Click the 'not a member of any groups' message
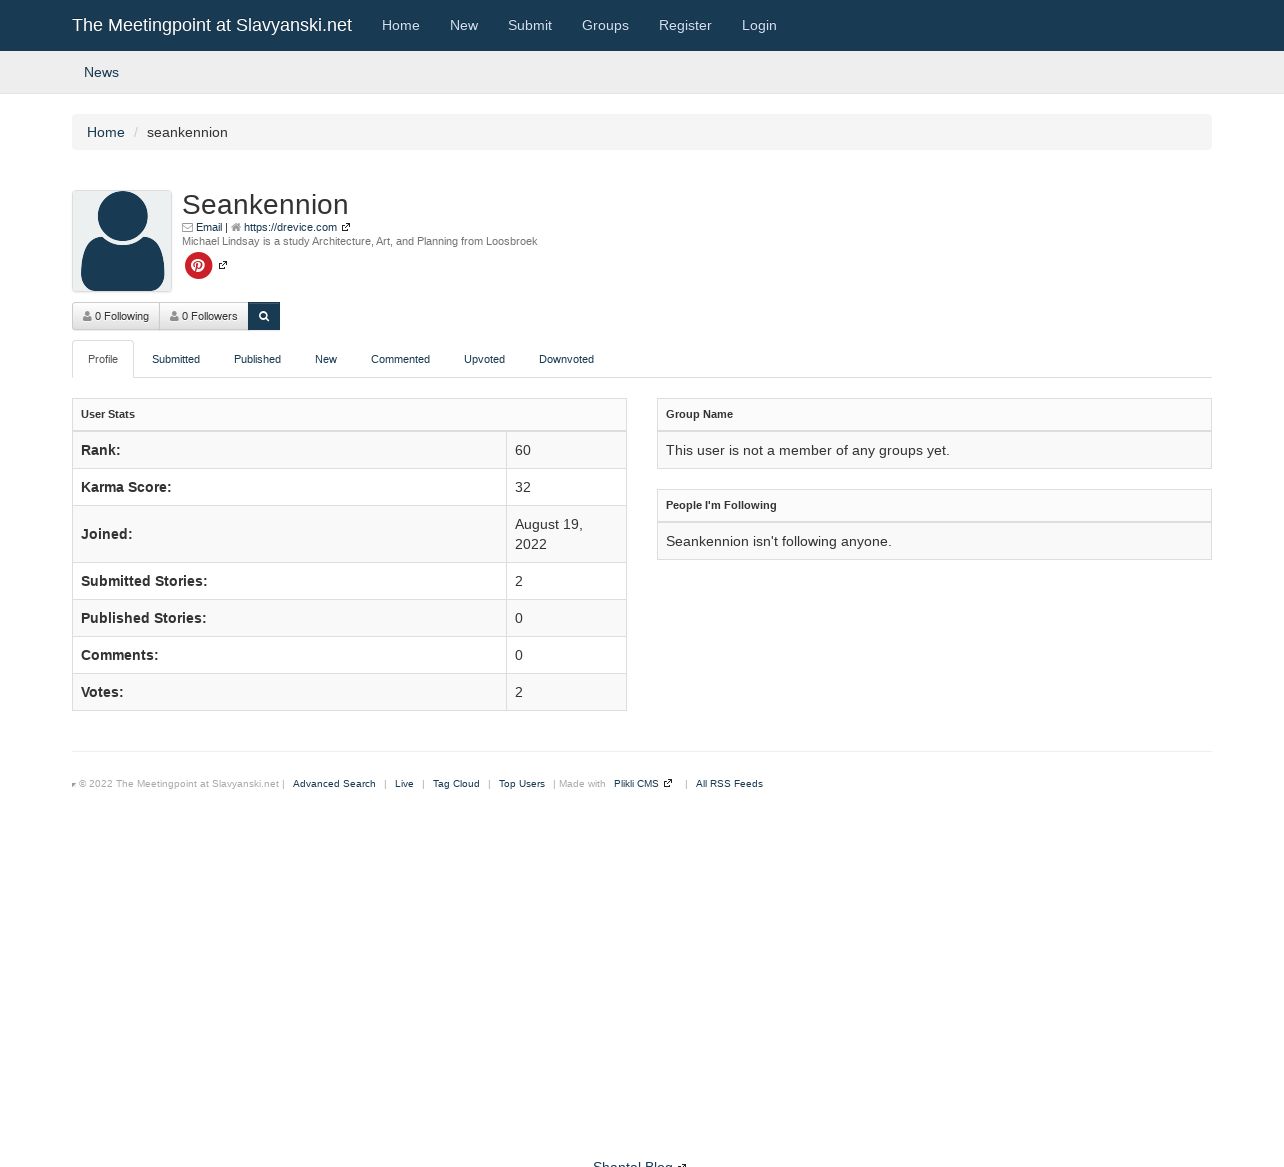Screen dimensions: 1284x1167 pyautogui.click(x=808, y=450)
